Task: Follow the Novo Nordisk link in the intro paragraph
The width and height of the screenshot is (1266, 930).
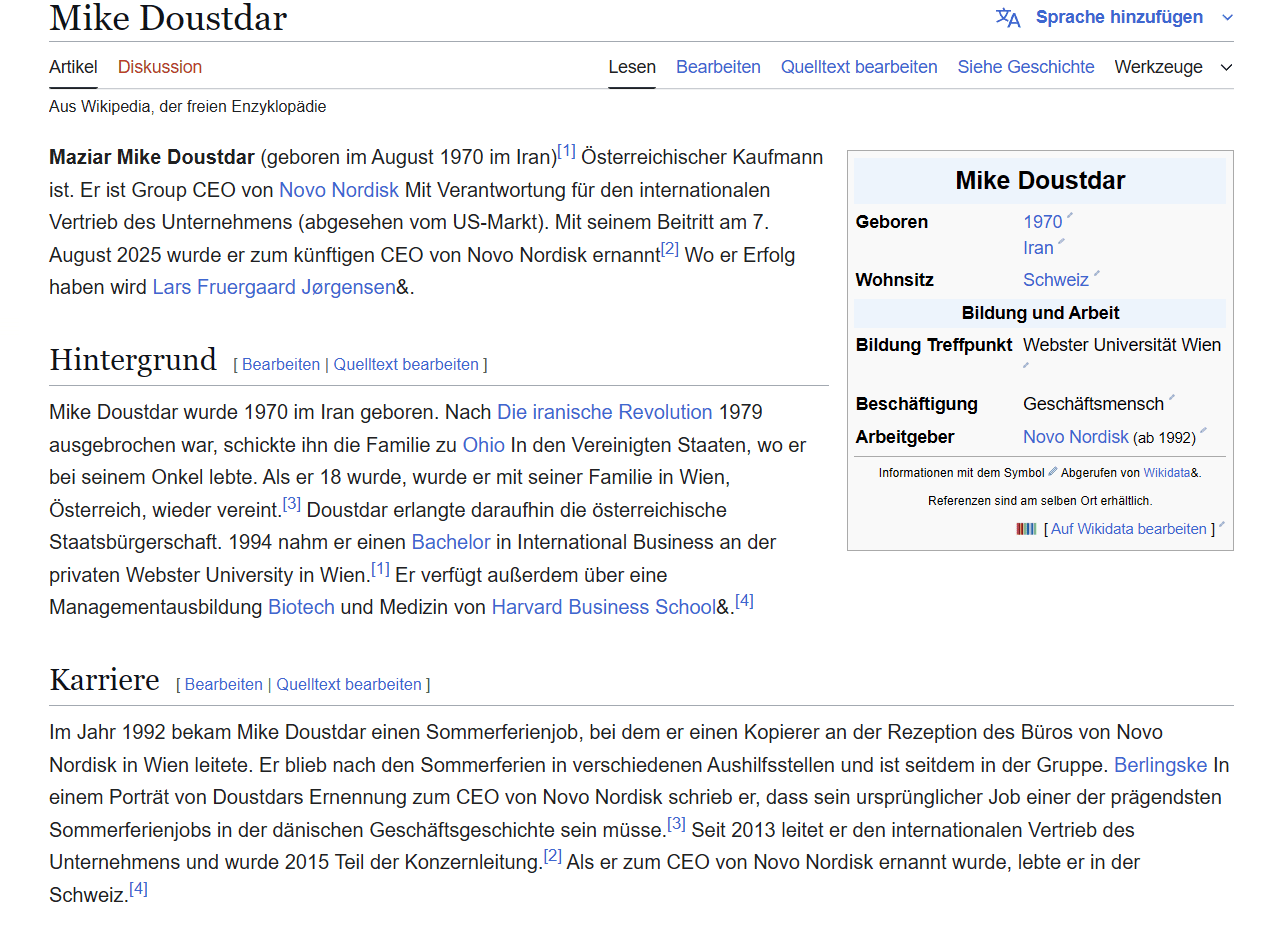Action: pos(339,190)
